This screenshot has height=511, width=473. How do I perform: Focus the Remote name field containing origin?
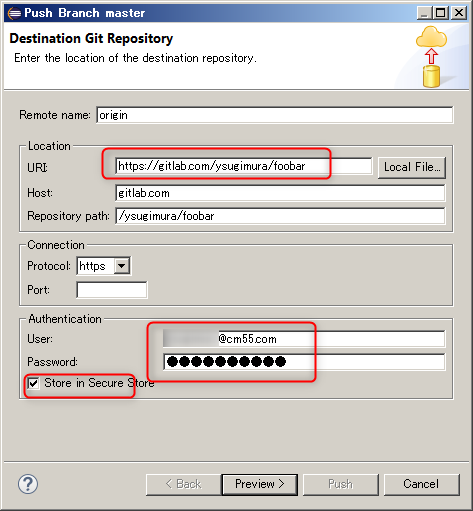click(x=275, y=115)
